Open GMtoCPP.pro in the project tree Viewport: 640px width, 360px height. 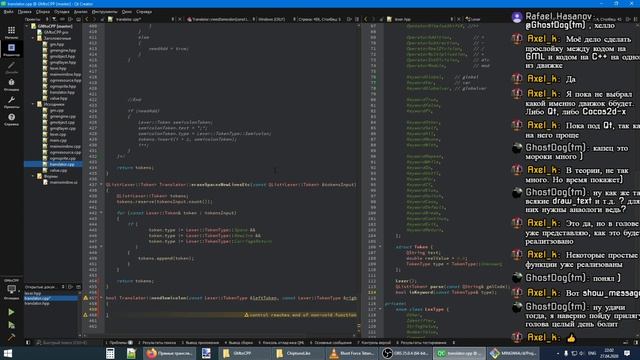pyautogui.click(x=56, y=32)
